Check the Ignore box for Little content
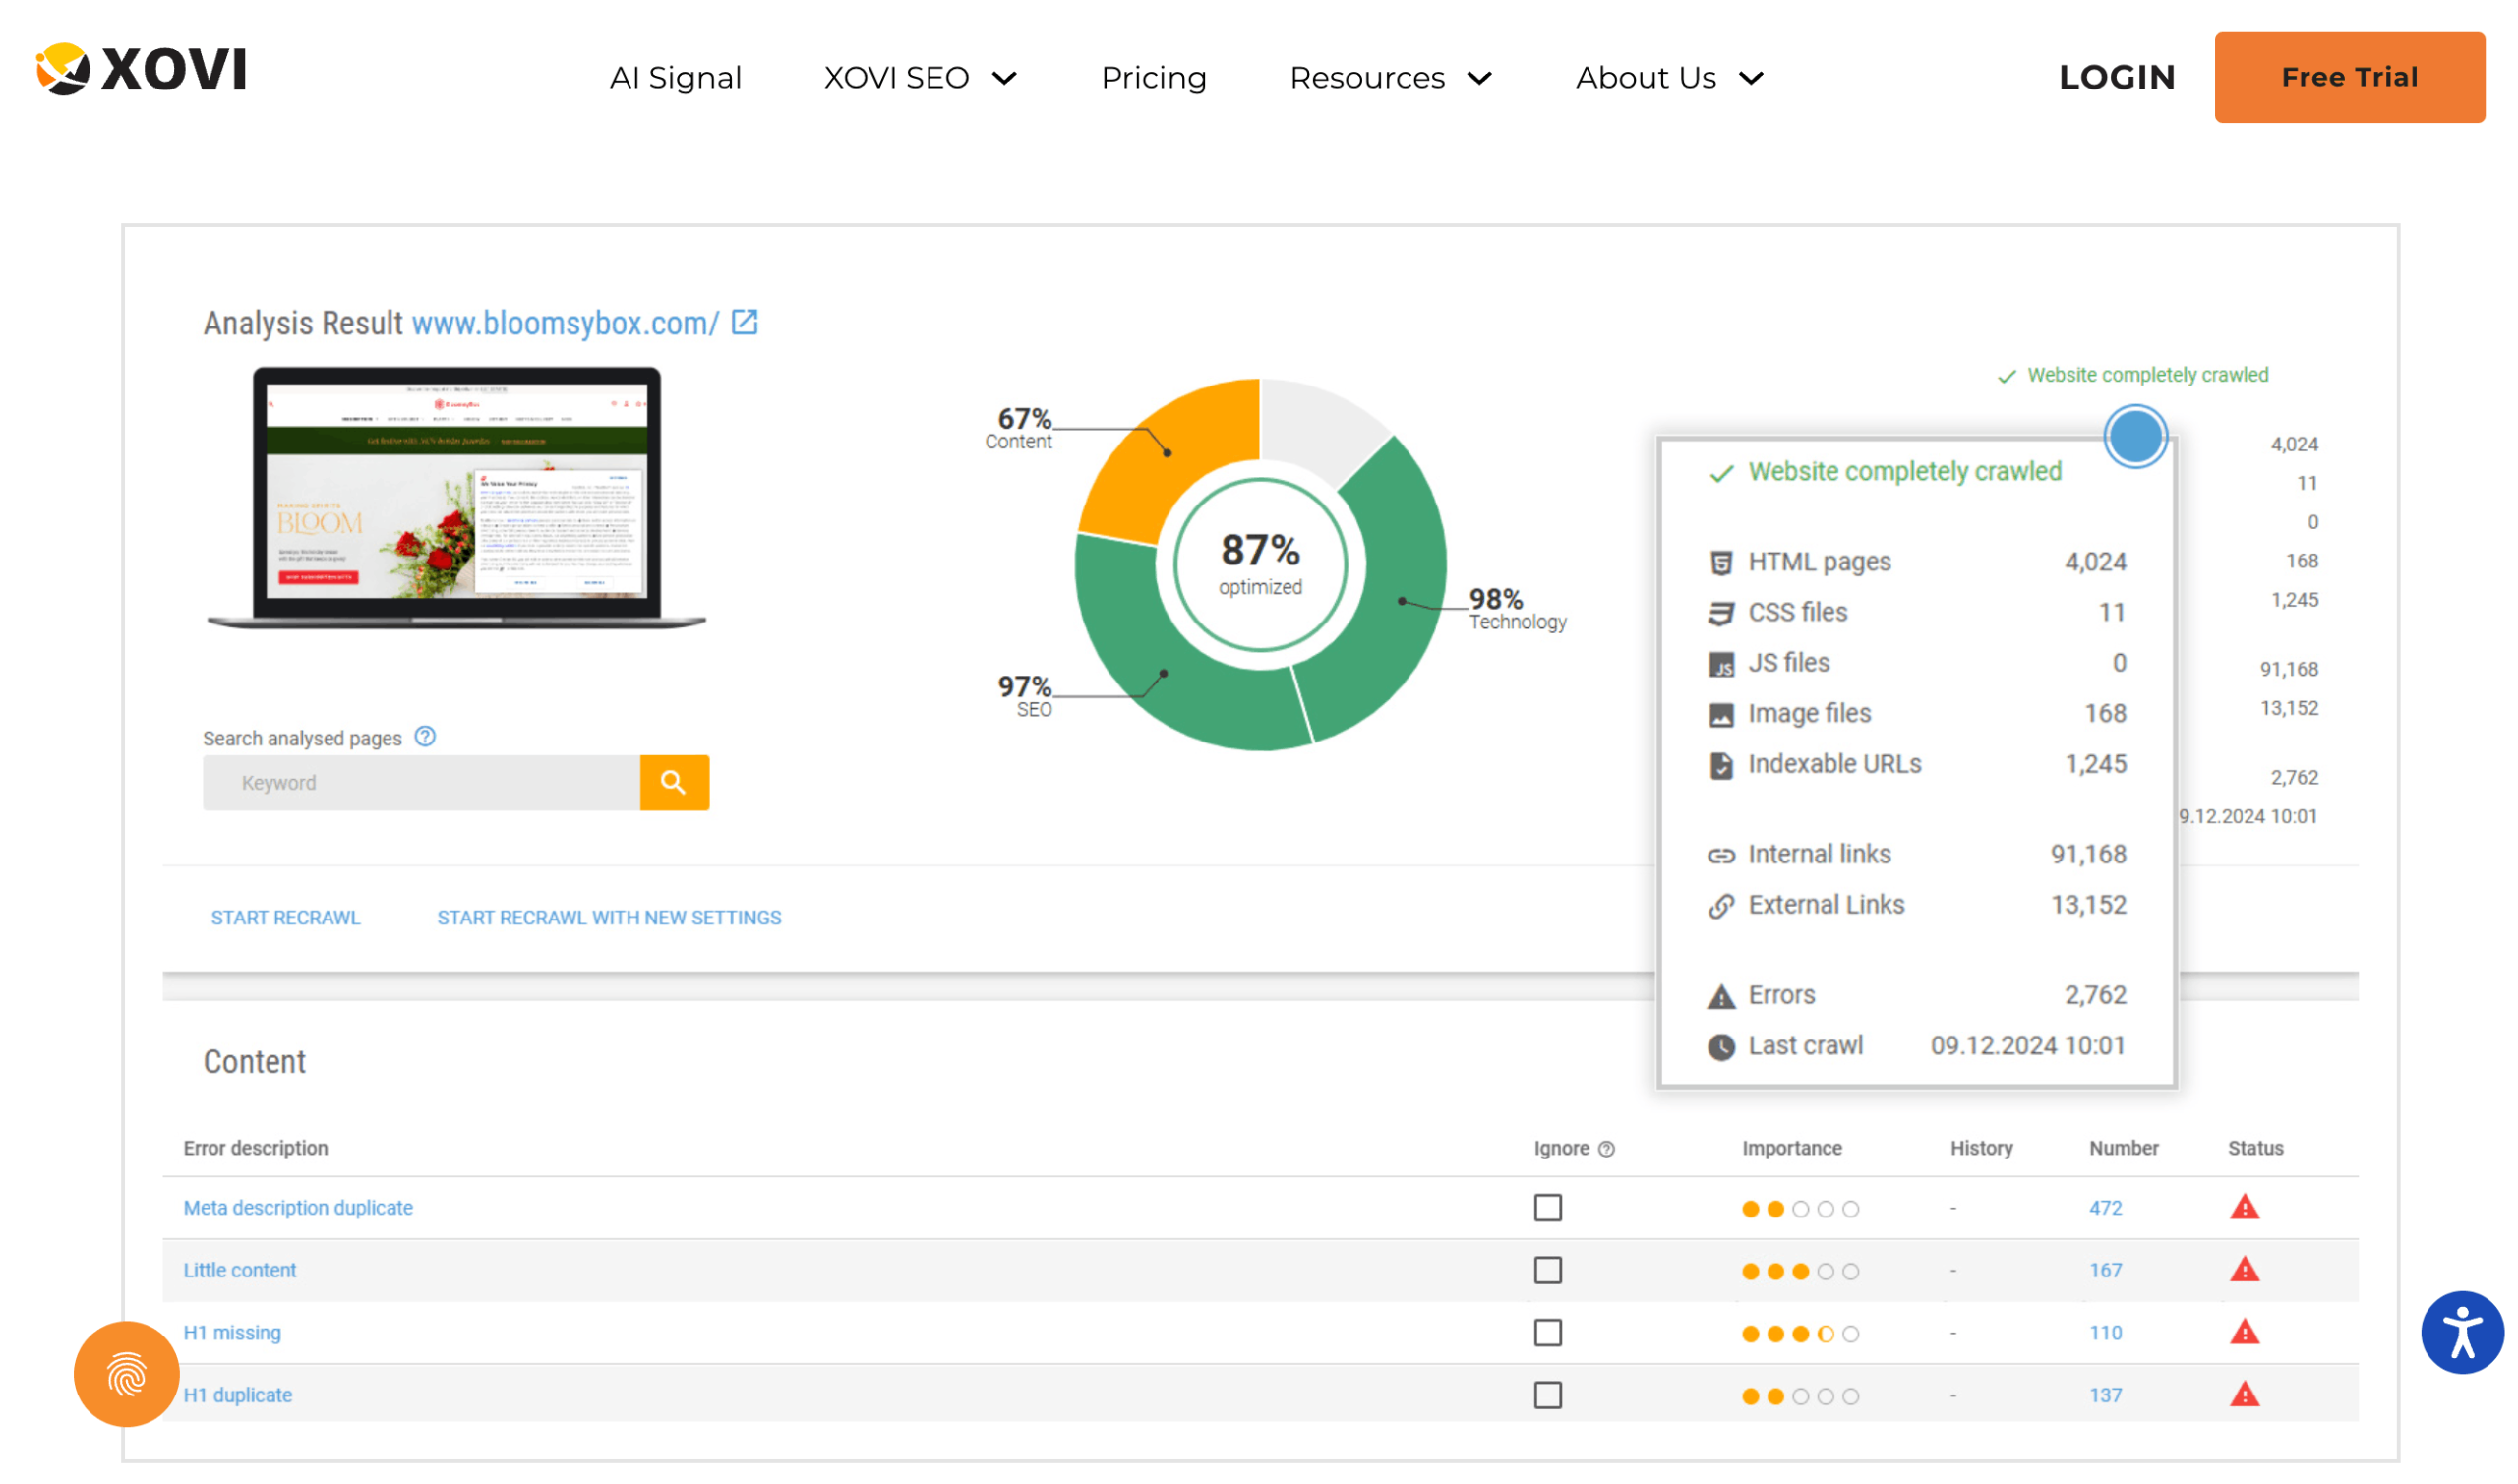Image resolution: width=2518 pixels, height=1484 pixels. [x=1547, y=1270]
